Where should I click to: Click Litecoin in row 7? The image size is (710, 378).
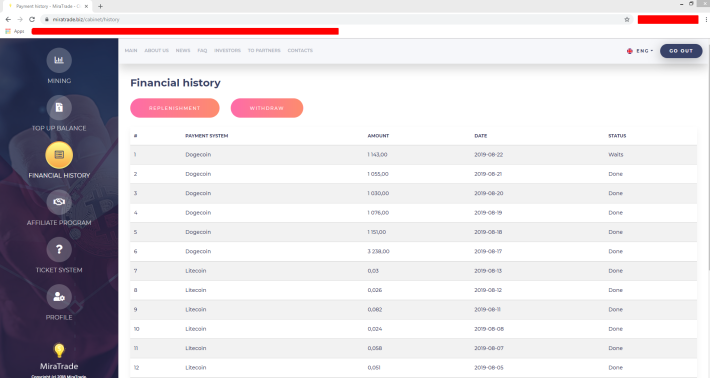point(196,271)
